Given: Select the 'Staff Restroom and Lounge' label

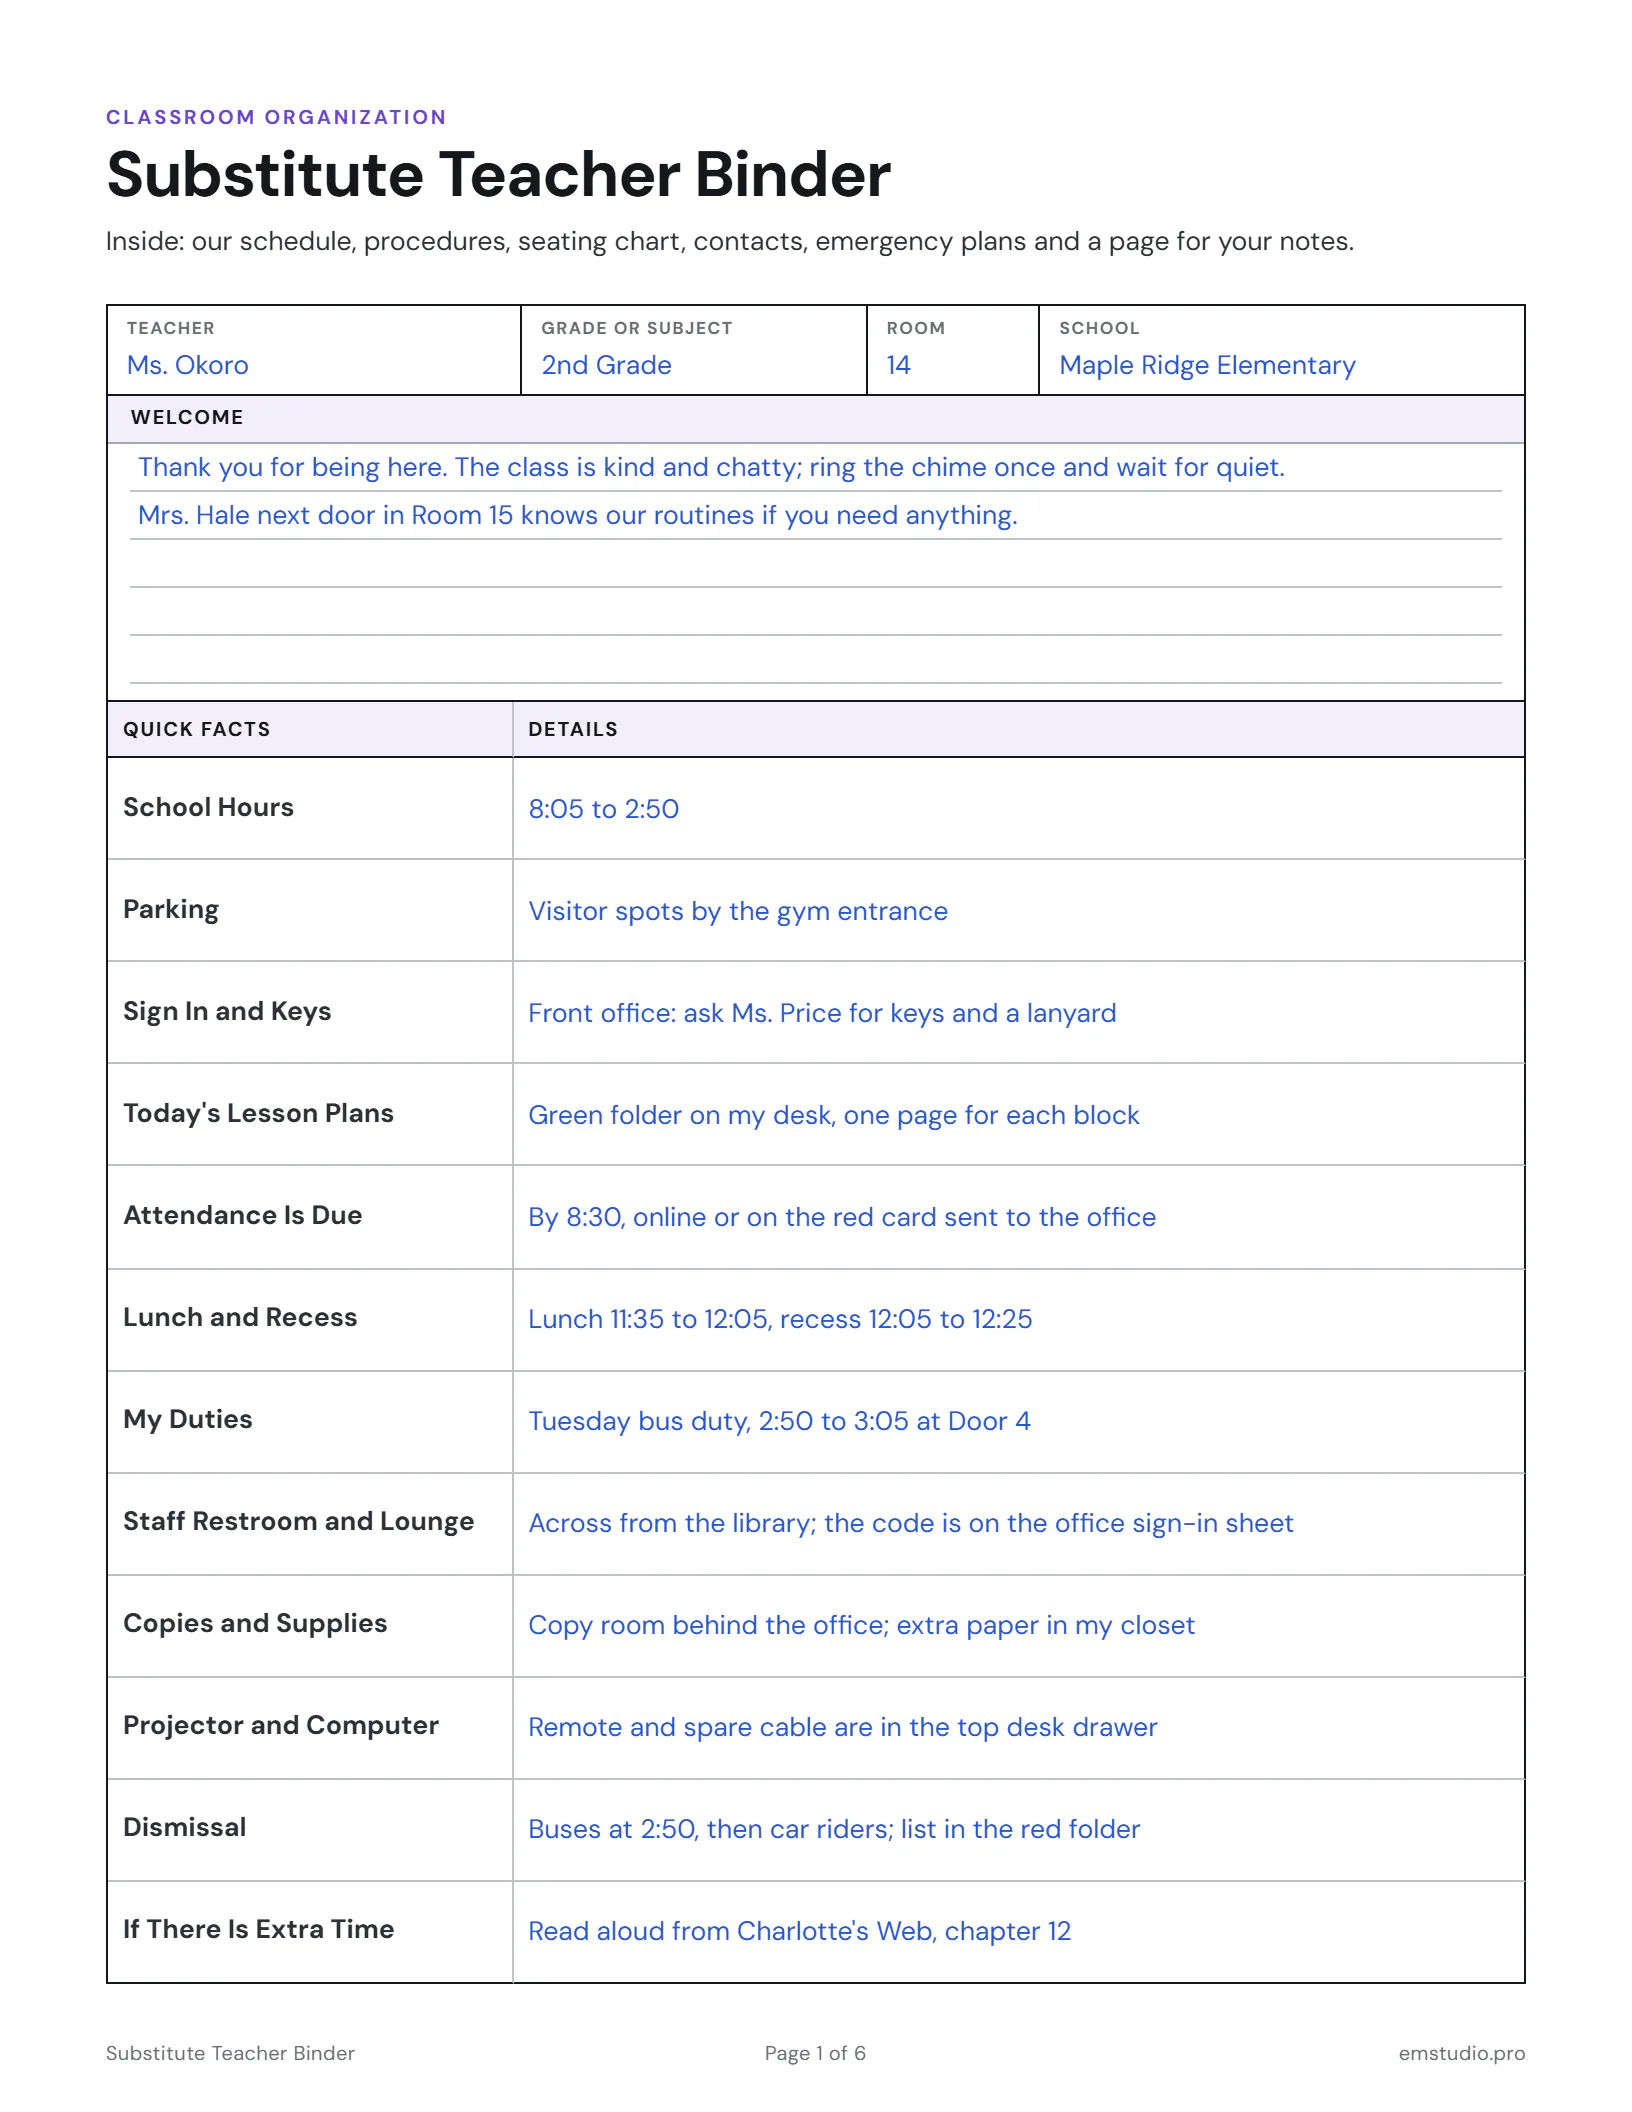Looking at the screenshot, I should pyautogui.click(x=298, y=1522).
